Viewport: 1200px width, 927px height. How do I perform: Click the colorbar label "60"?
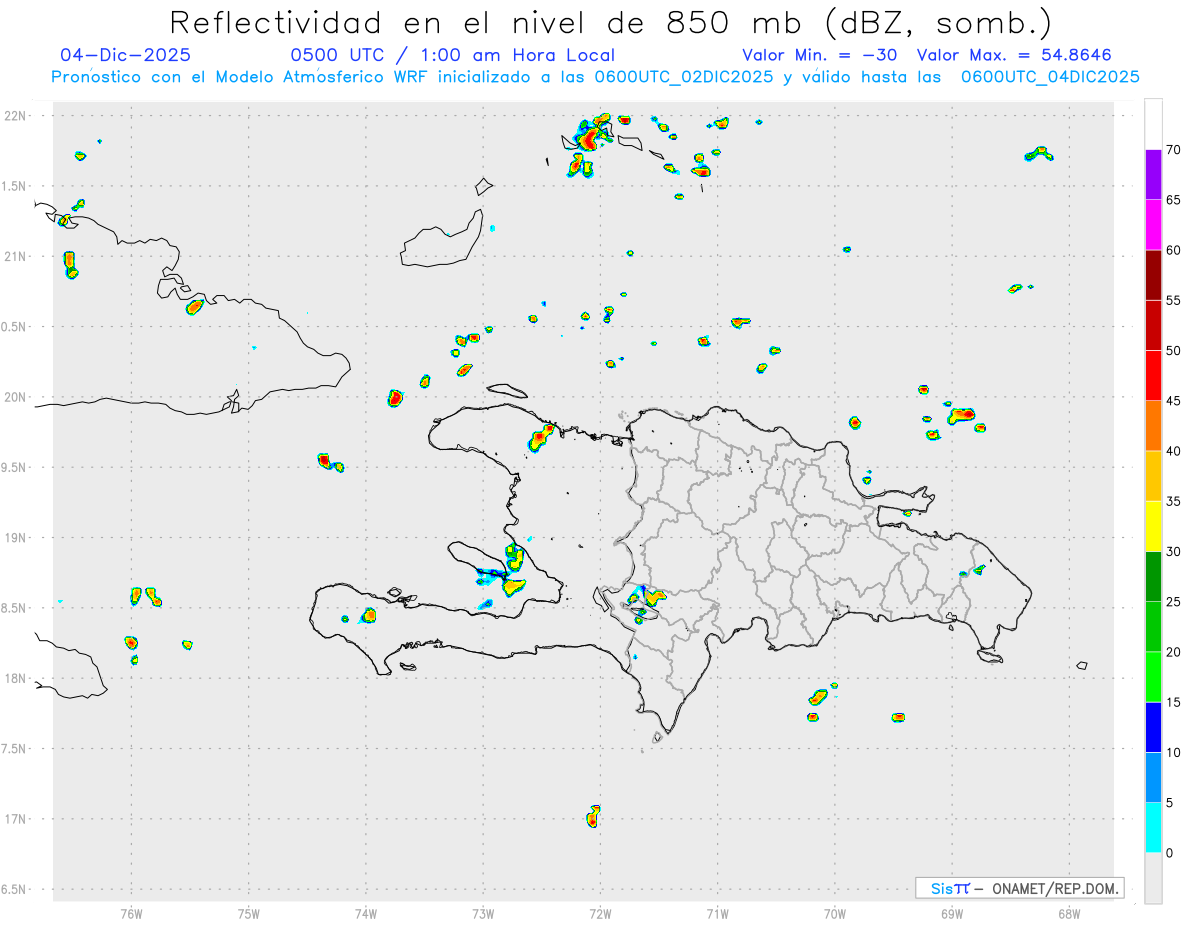point(1174,250)
